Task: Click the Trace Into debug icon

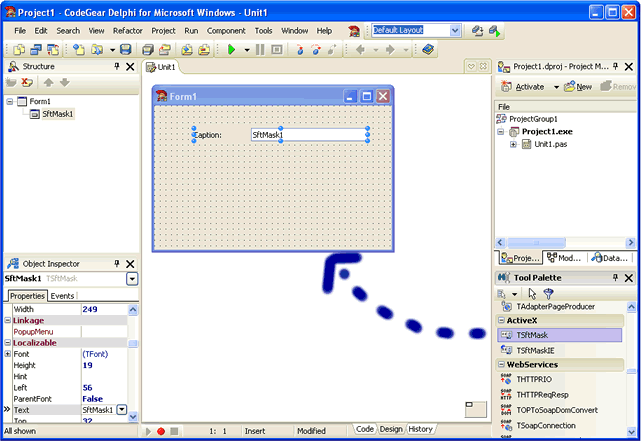Action: 300,50
